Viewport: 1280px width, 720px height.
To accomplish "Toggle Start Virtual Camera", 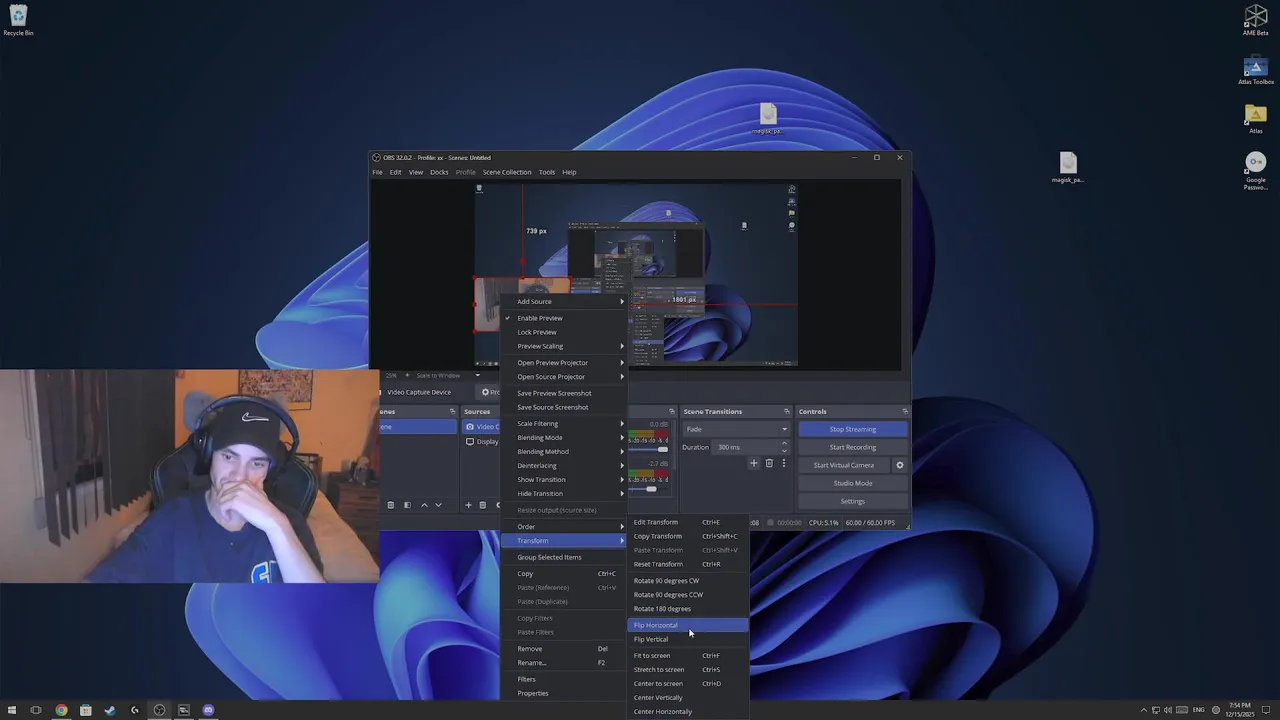I will click(844, 465).
